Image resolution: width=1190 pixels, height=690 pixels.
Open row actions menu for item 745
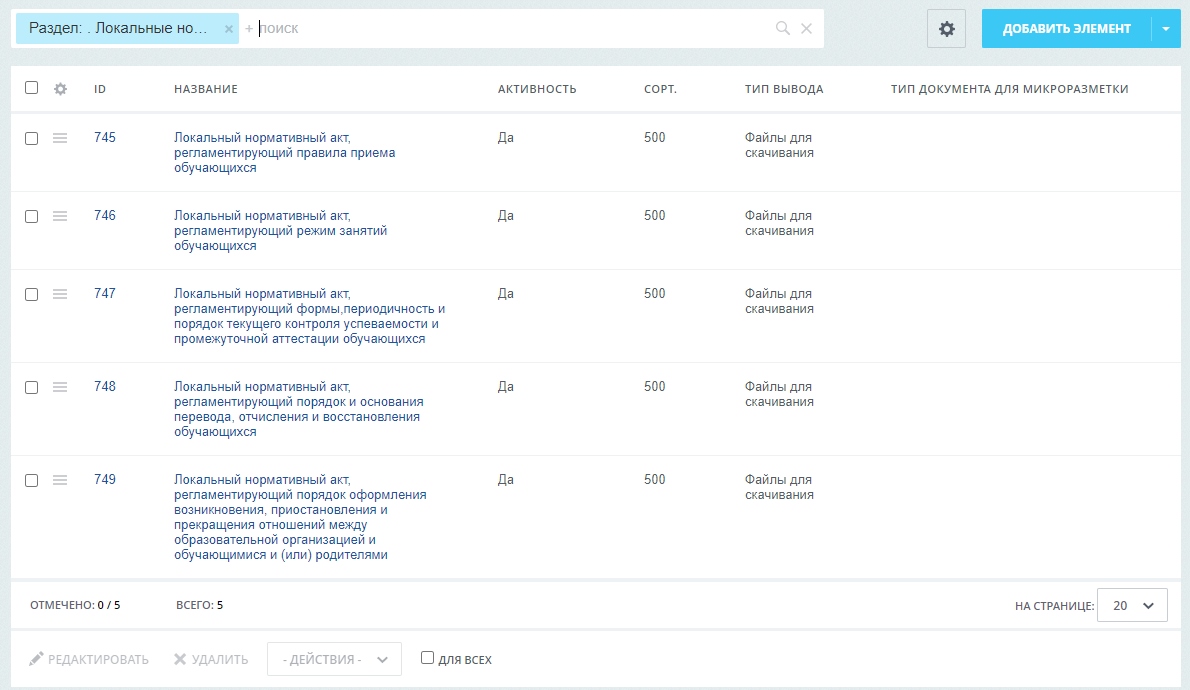pos(60,138)
